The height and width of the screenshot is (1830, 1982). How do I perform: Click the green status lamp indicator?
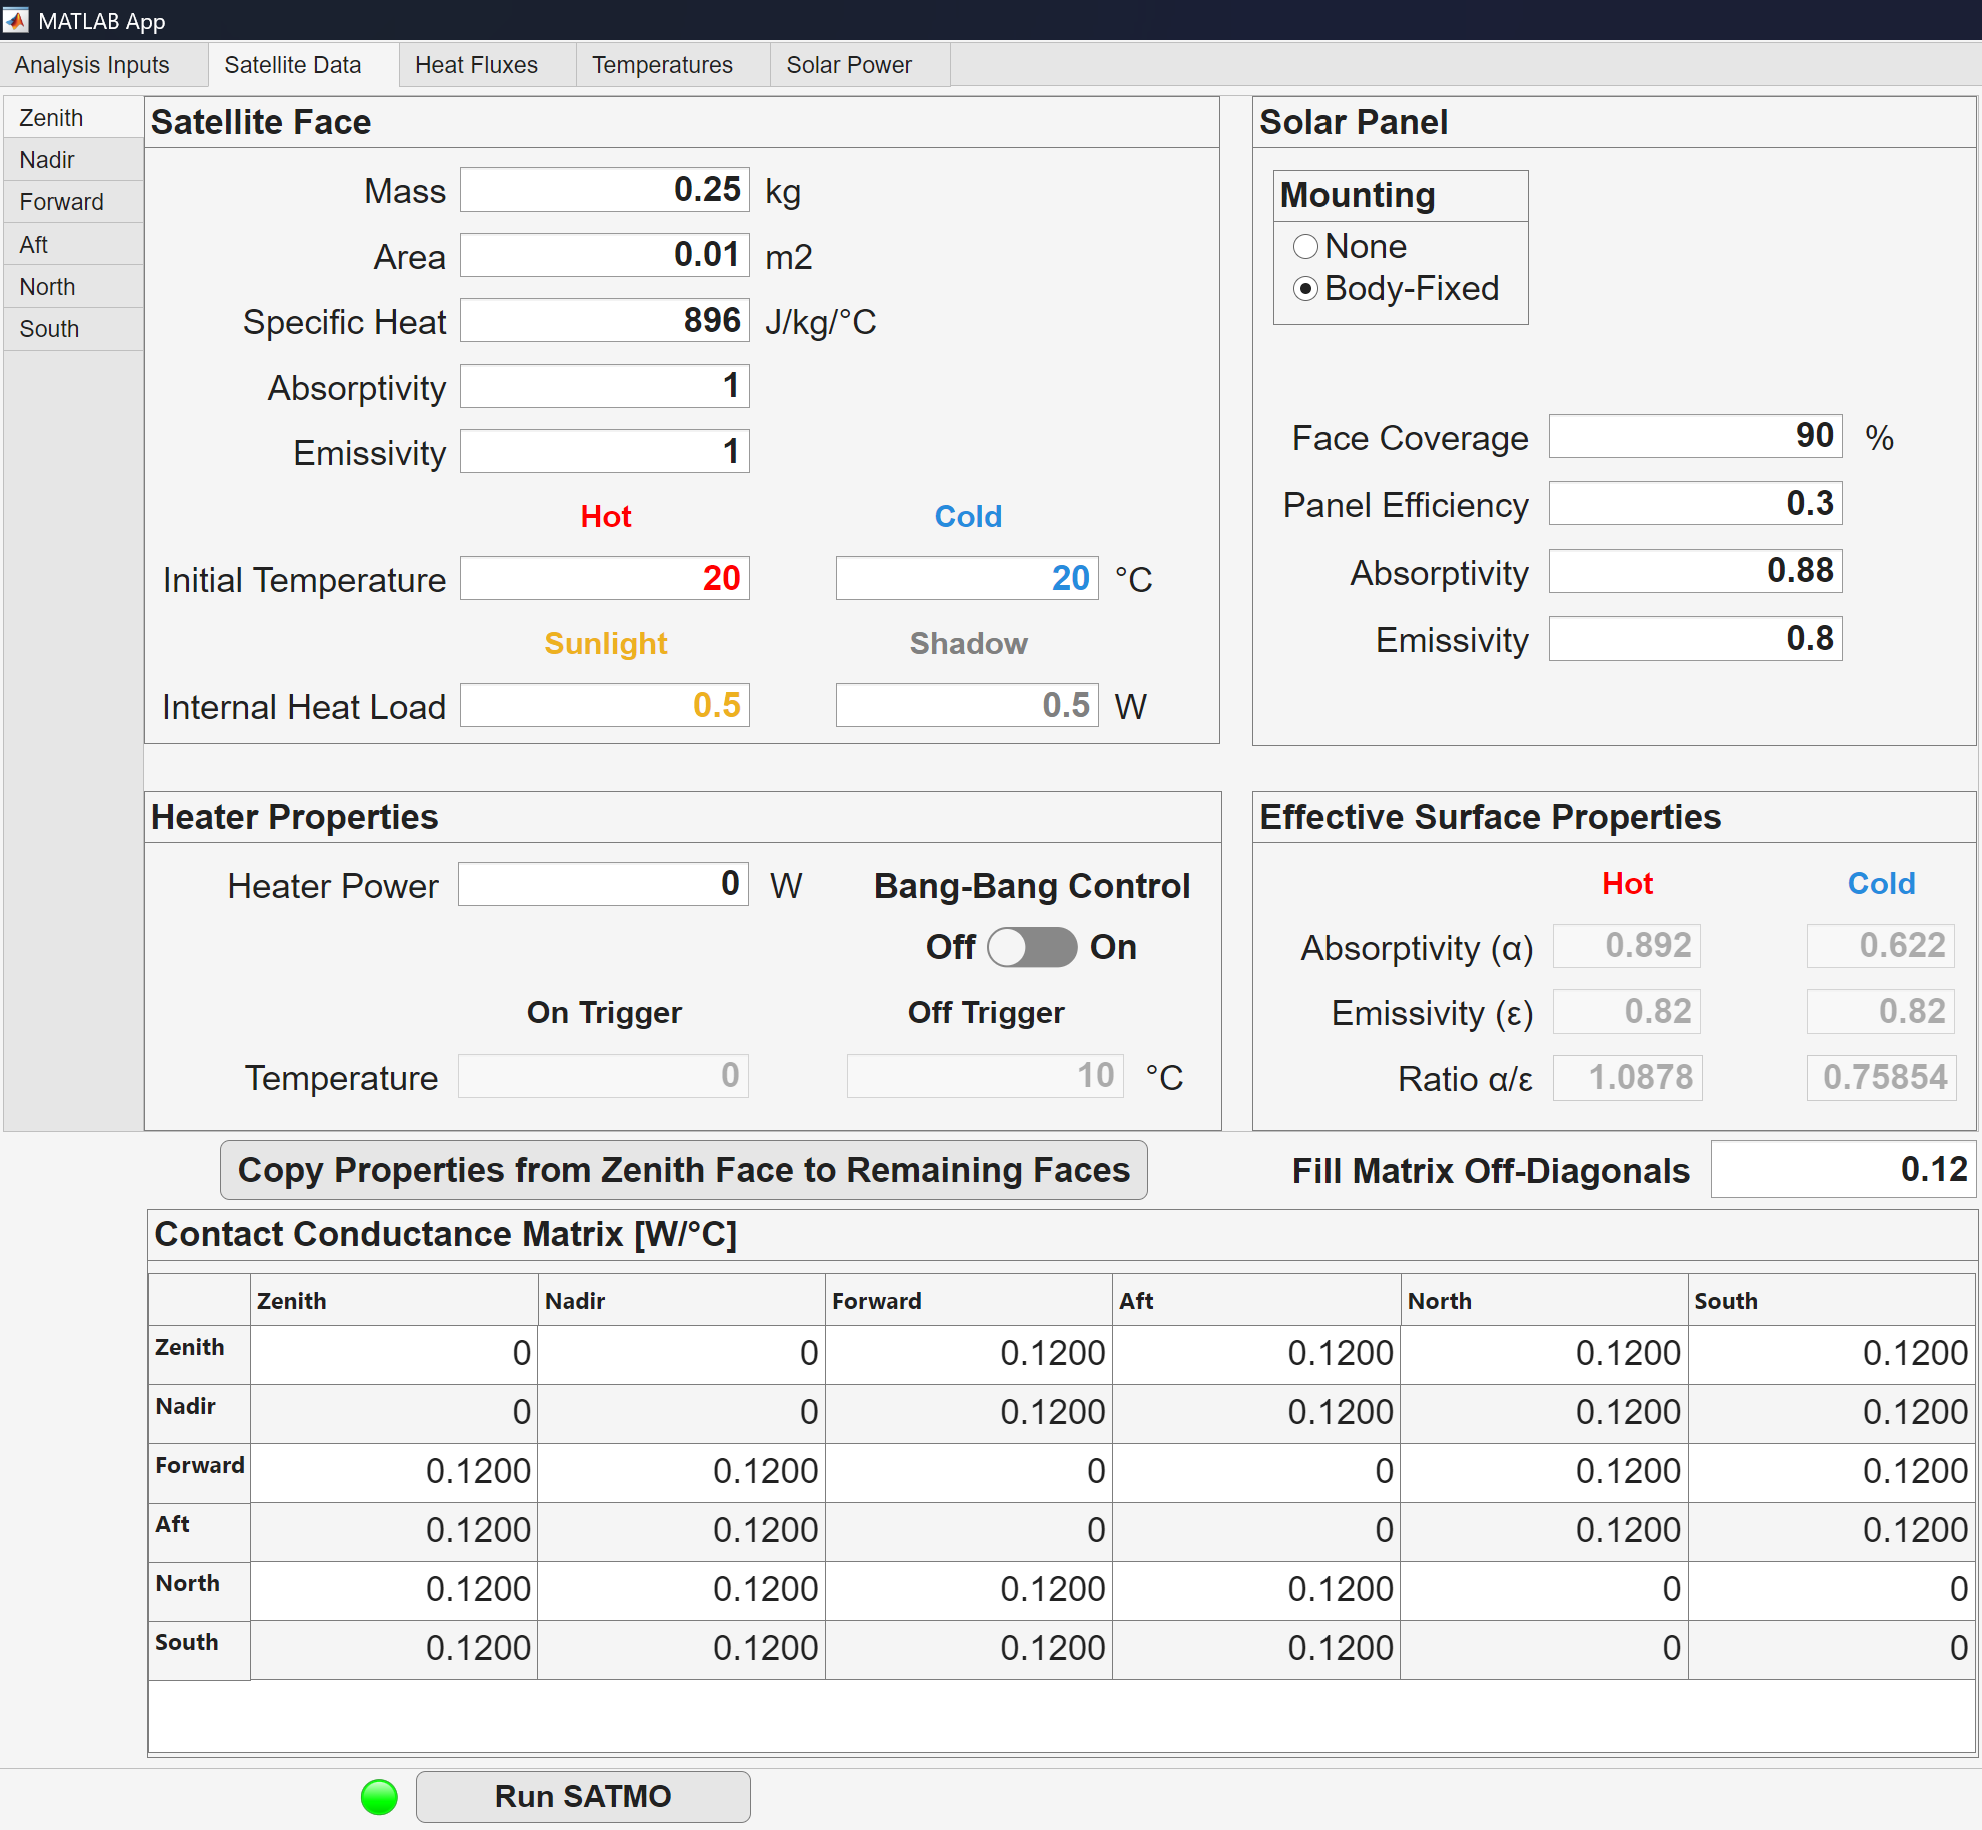click(379, 1797)
